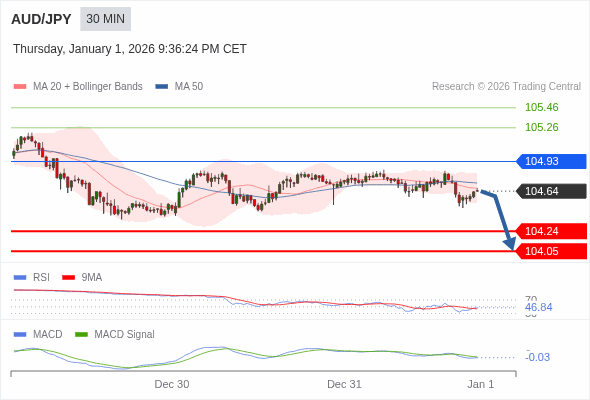Click the MACD blue legend swatch
The image size is (590, 400).
point(20,335)
